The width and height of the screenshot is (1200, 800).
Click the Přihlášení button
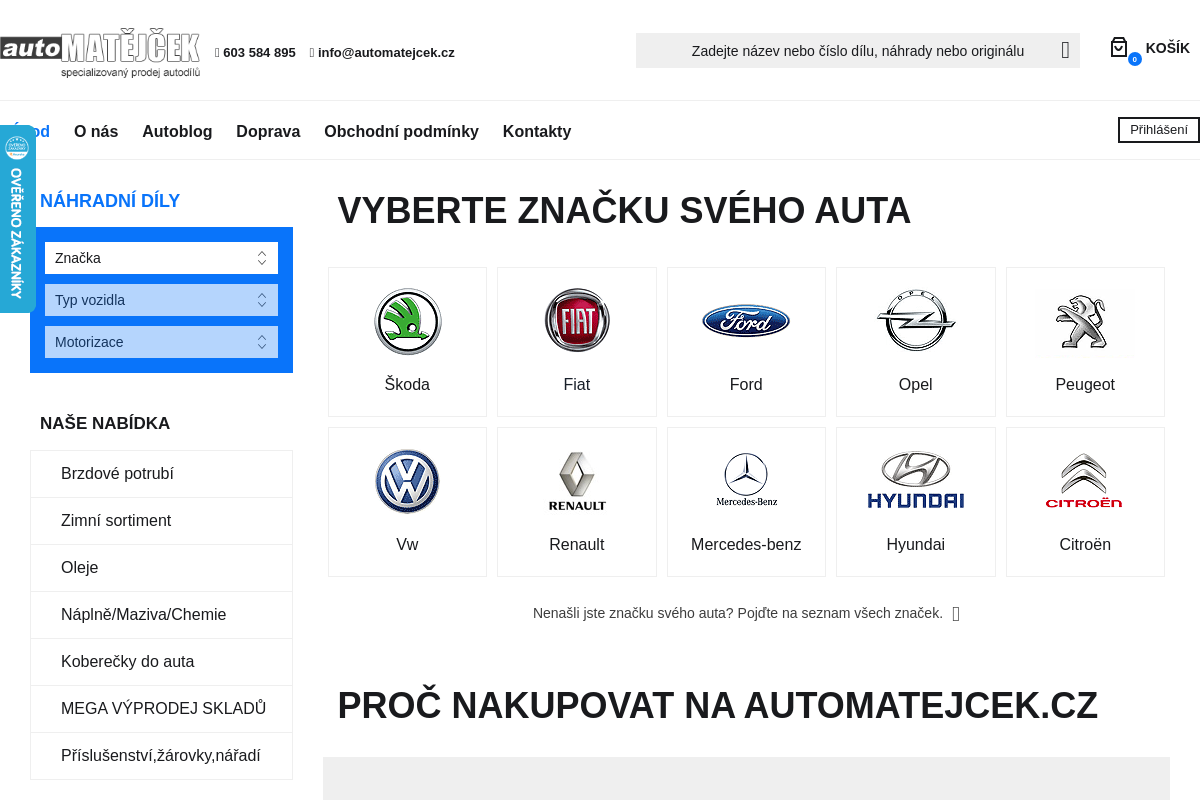coord(1157,129)
